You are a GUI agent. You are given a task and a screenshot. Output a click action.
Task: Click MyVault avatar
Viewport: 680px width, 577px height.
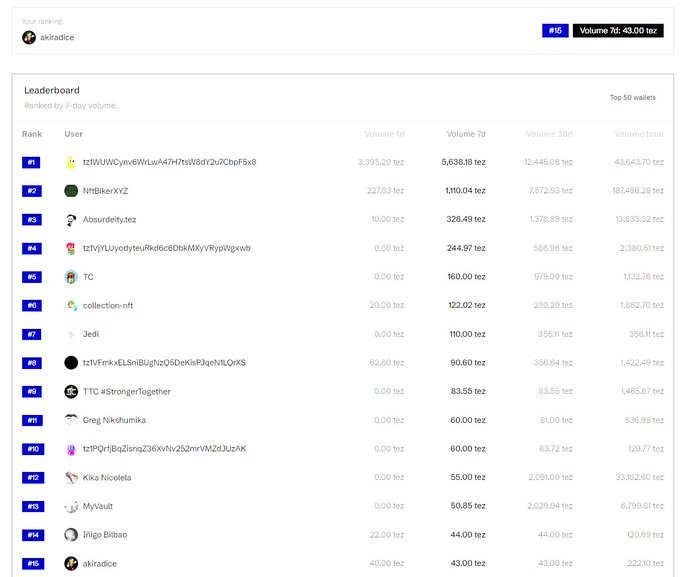[x=71, y=506]
